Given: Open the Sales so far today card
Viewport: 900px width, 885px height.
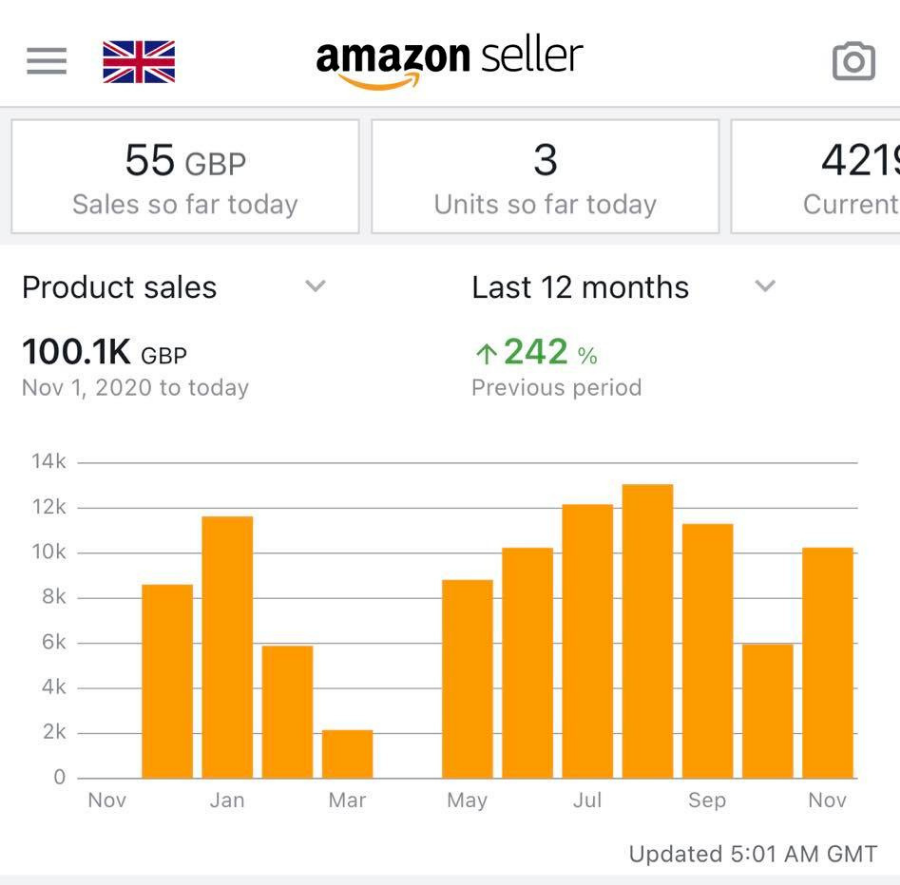Looking at the screenshot, I should click(185, 177).
